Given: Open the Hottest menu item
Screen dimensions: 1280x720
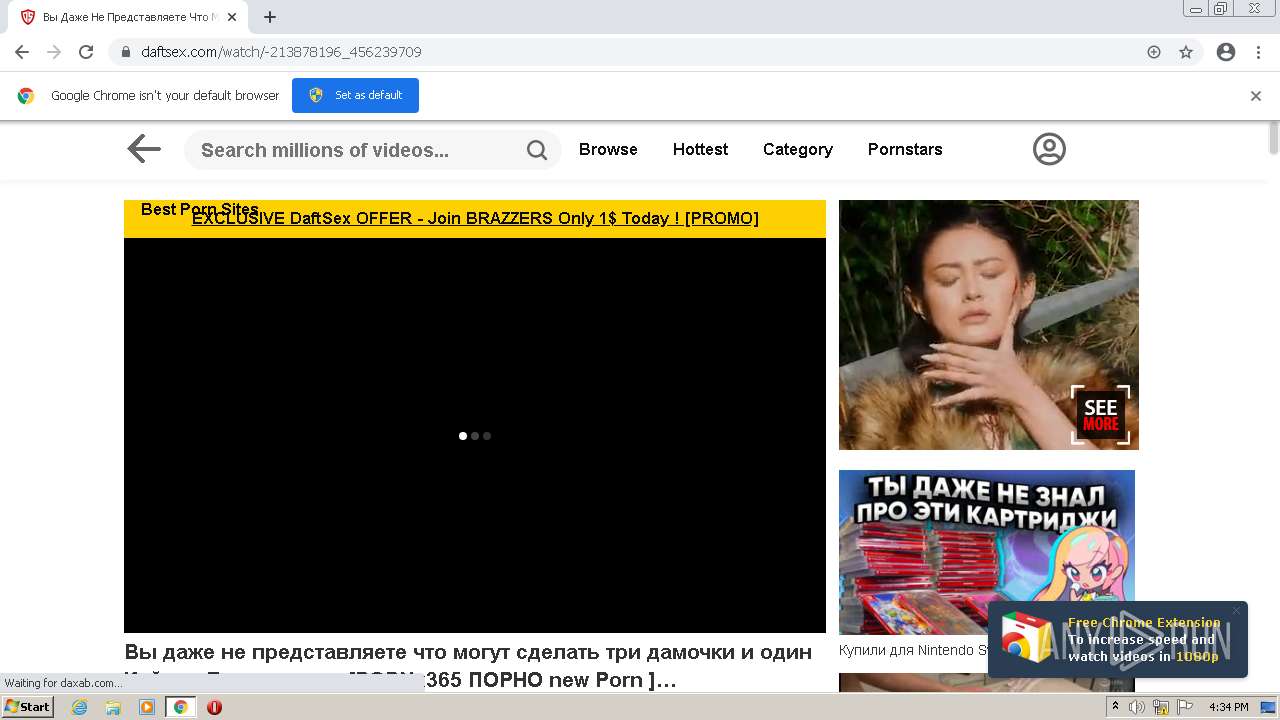Looking at the screenshot, I should coord(700,149).
